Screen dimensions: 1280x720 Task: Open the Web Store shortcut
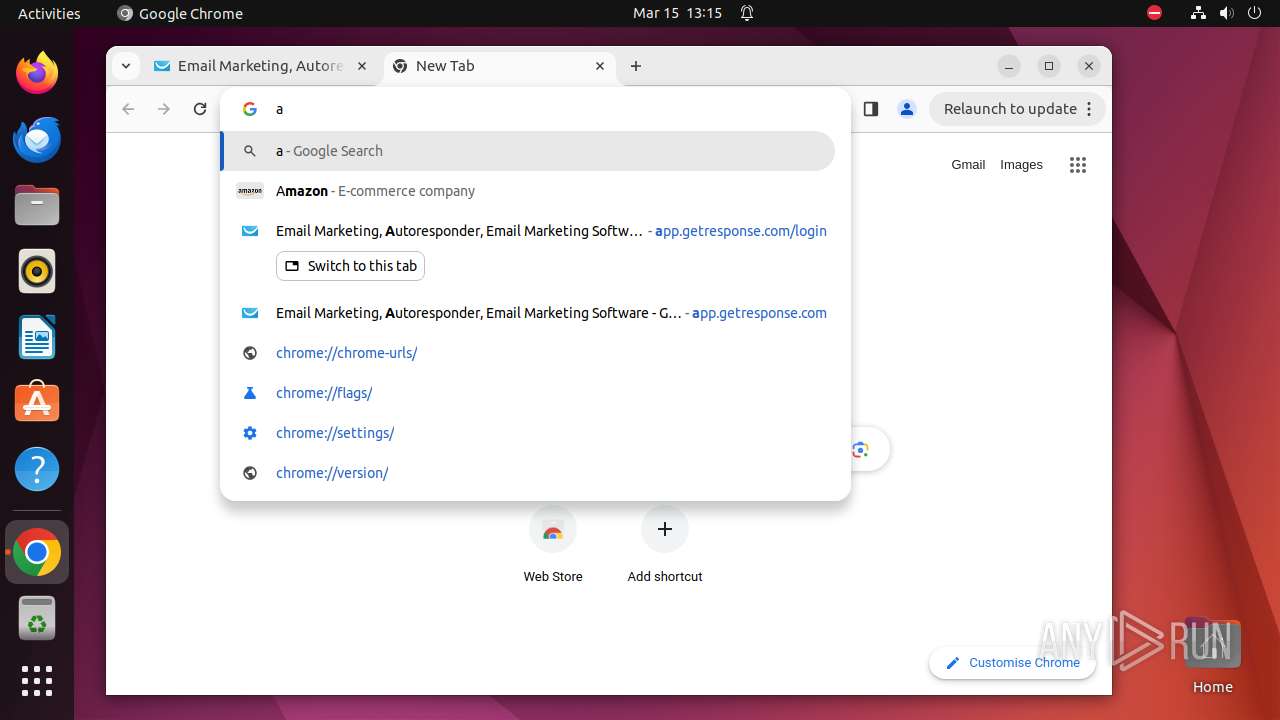(553, 546)
